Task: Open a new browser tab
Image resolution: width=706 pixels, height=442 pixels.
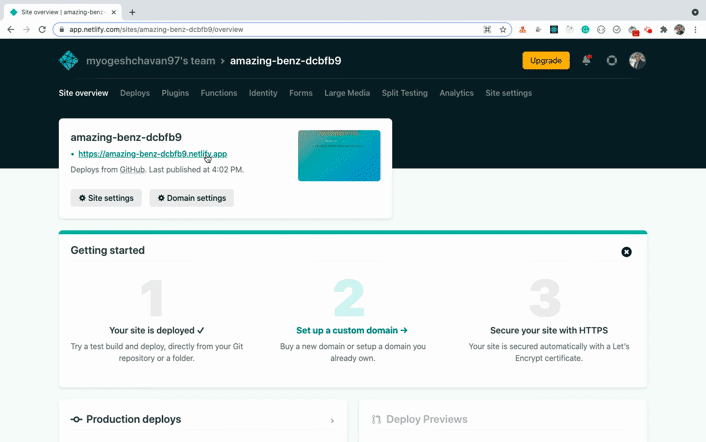Action: click(x=132, y=12)
